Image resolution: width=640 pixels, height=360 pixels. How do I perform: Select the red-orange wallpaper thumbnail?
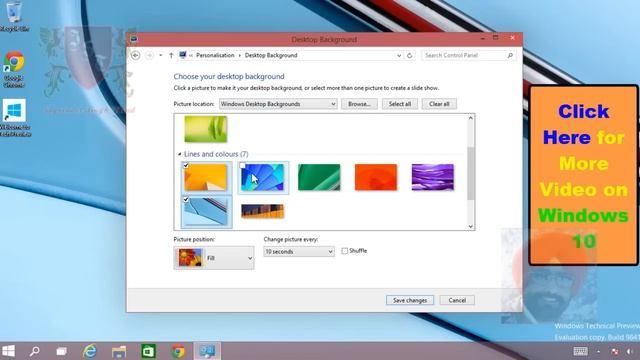pyautogui.click(x=376, y=177)
